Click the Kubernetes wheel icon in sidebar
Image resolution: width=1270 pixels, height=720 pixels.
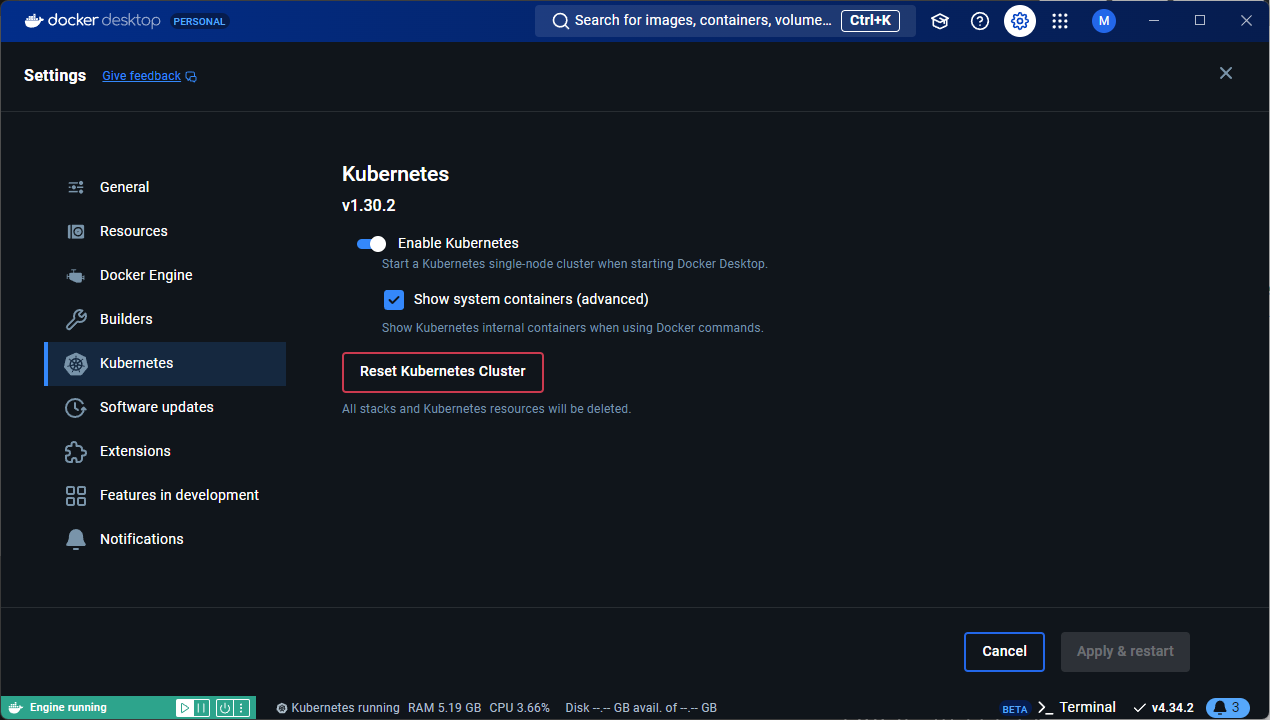click(x=76, y=363)
